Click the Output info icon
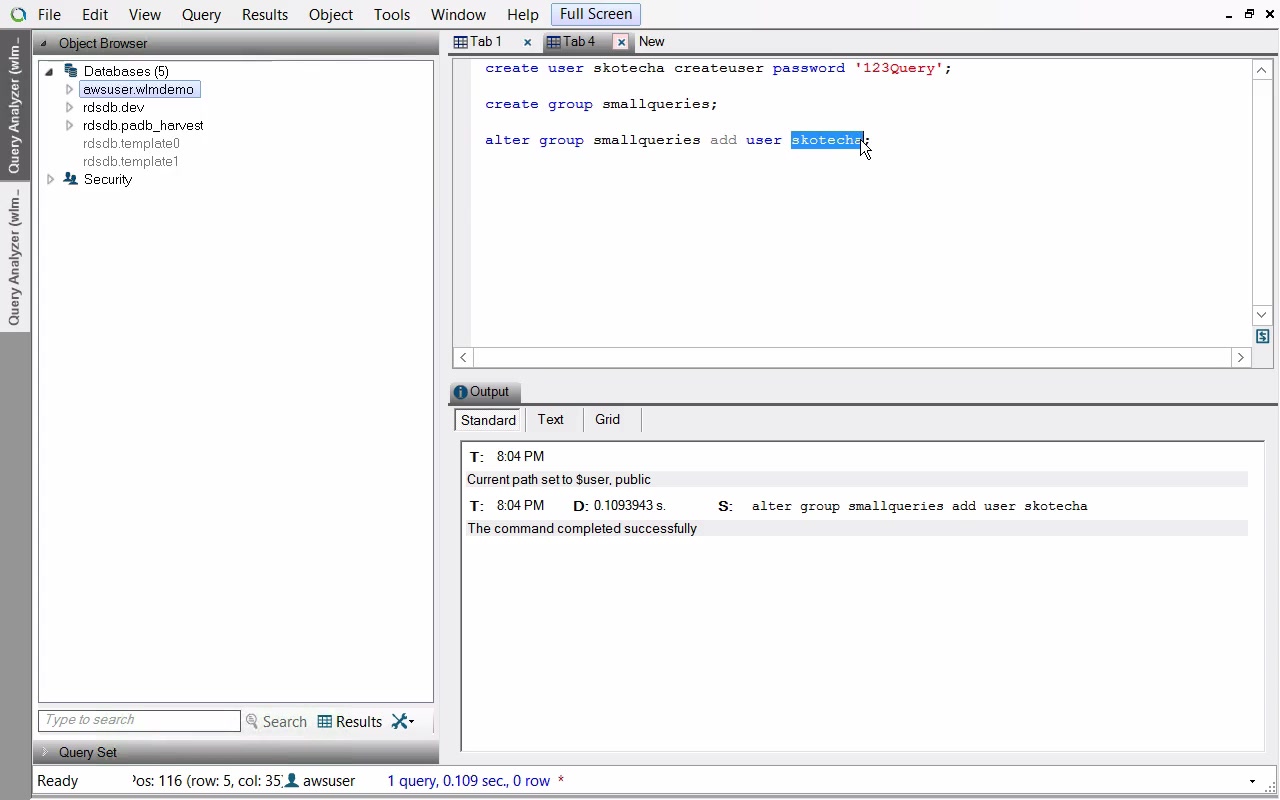1280x800 pixels. (x=460, y=392)
